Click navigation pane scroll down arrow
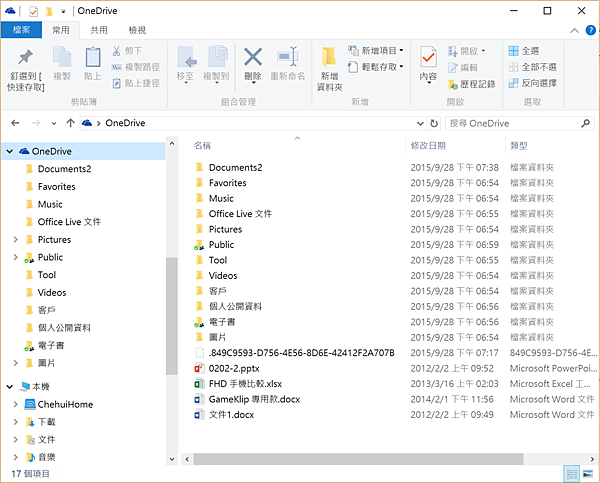 [x=172, y=459]
